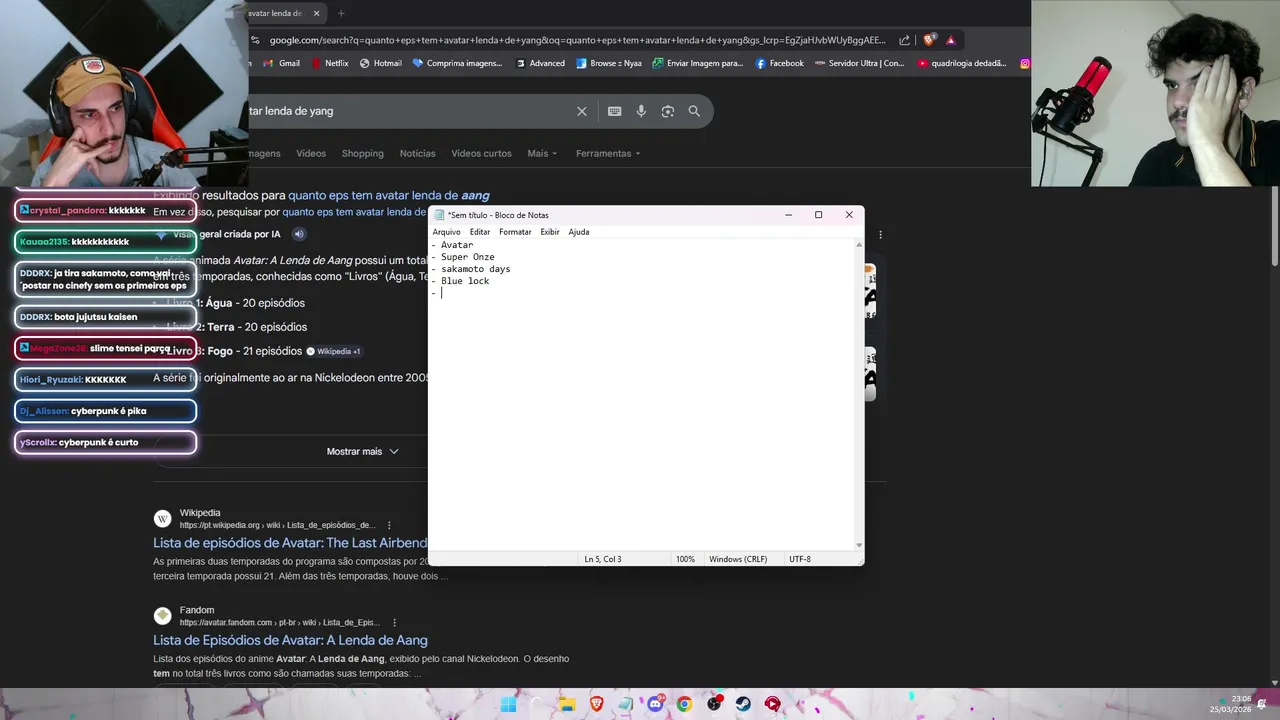
Task: Open the Brave Shields lion icon
Action: [929, 40]
